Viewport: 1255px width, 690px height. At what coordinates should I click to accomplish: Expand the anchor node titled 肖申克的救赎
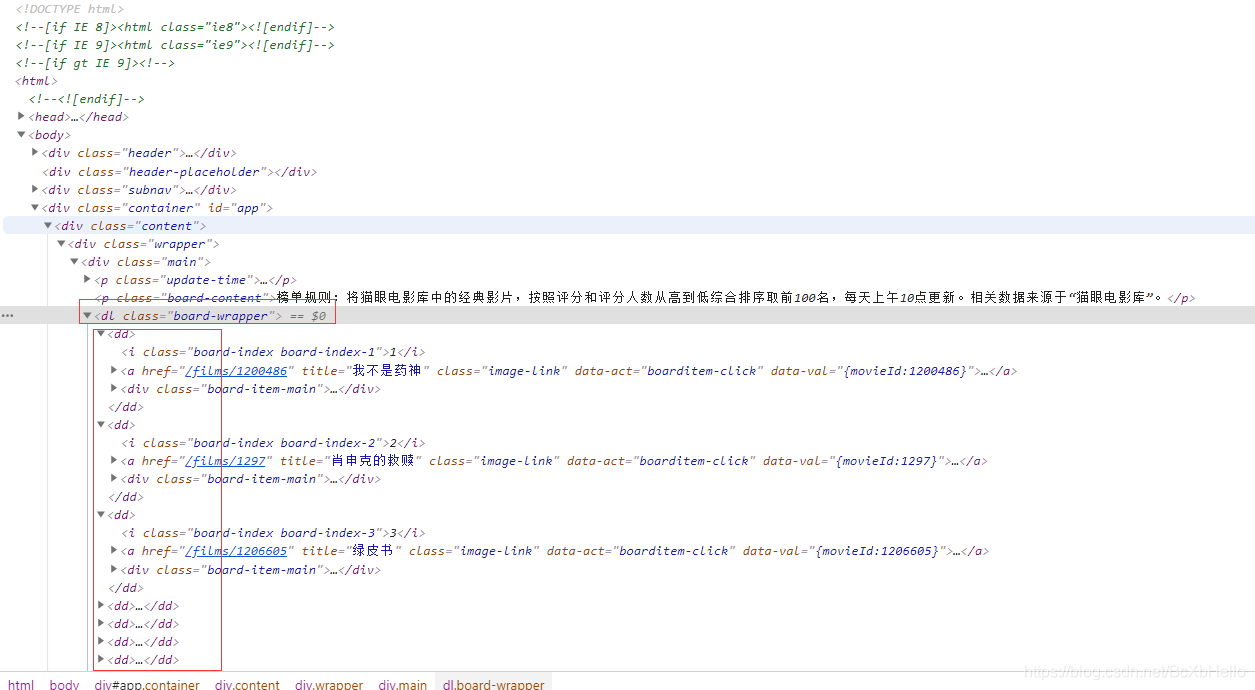[x=114, y=461]
